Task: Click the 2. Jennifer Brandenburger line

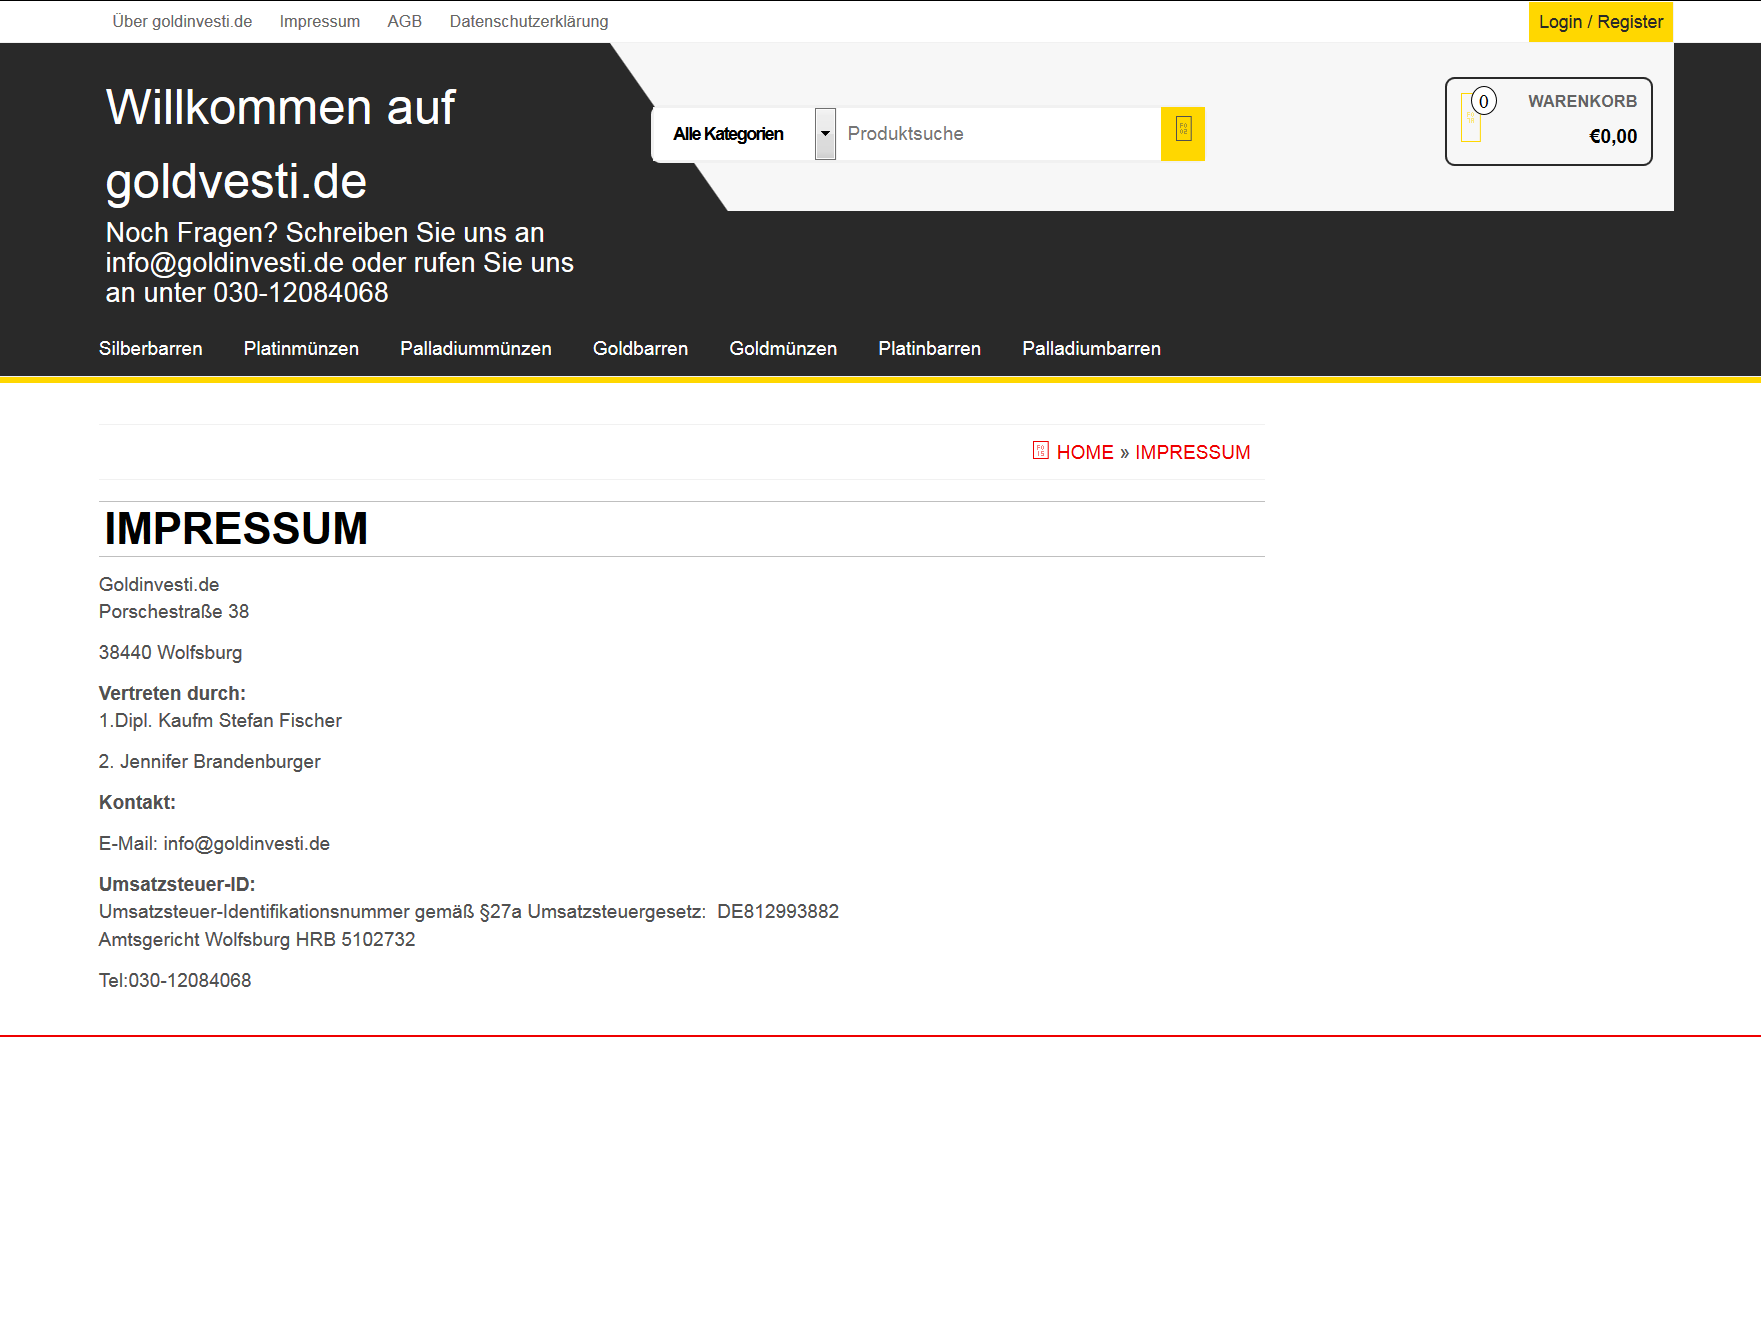Action: 210,762
